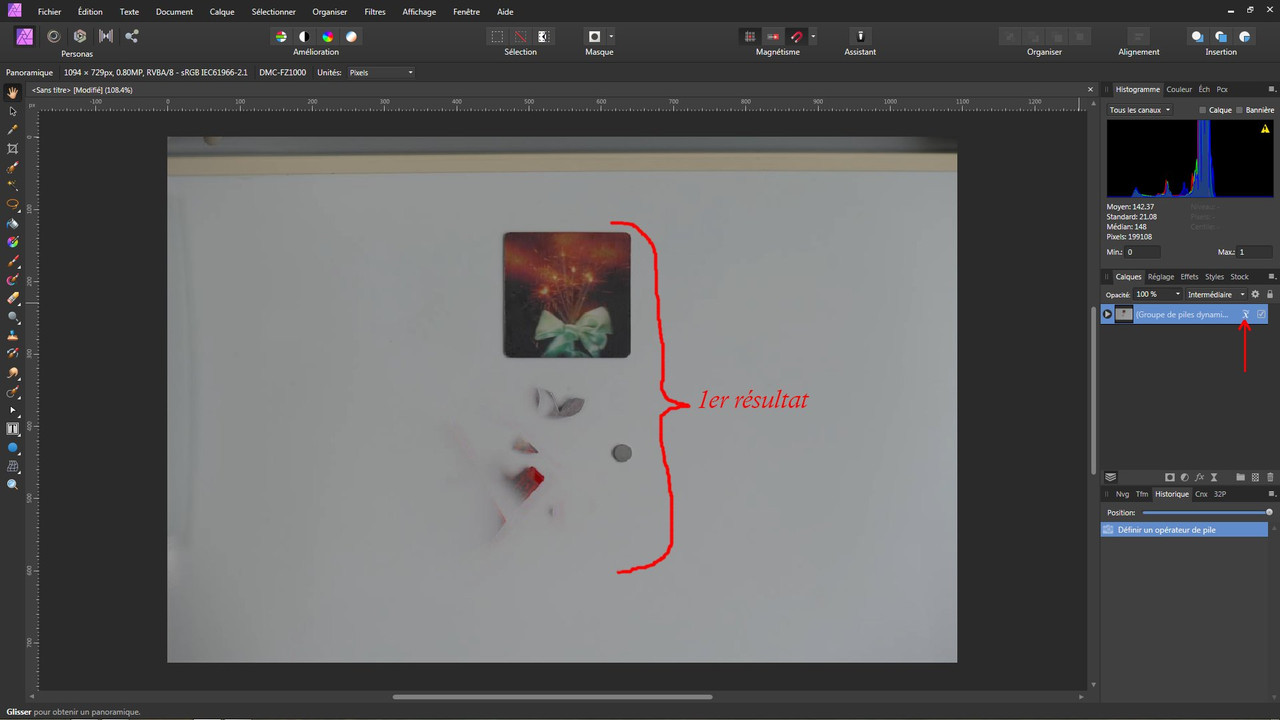Open the Unités Pixels selector

click(x=380, y=72)
